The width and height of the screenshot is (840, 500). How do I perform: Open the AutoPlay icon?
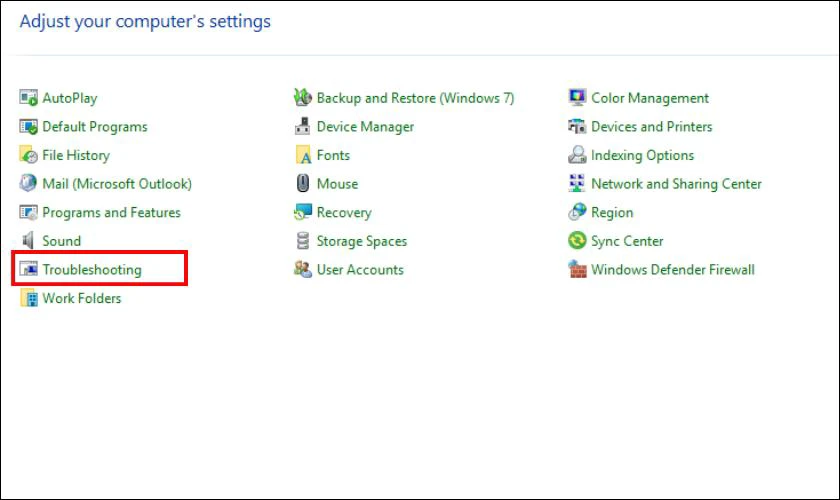28,98
